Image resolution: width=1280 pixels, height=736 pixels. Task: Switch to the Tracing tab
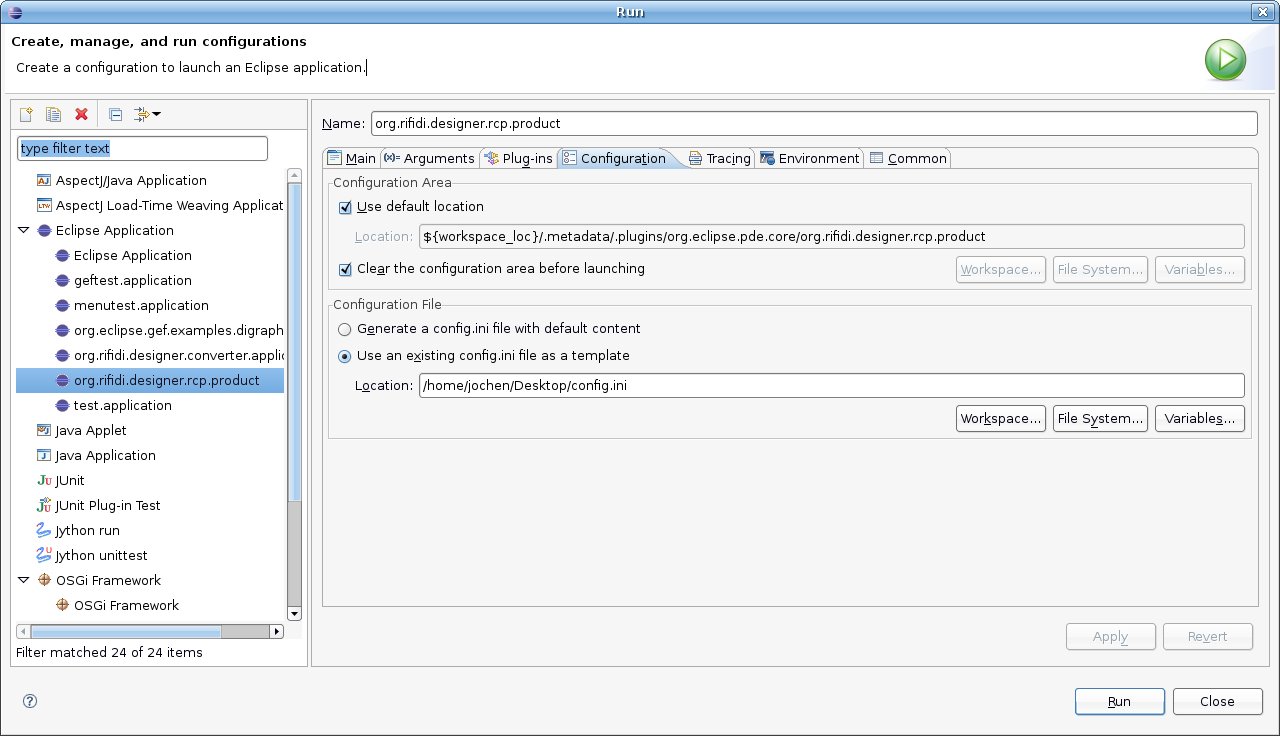pos(720,158)
